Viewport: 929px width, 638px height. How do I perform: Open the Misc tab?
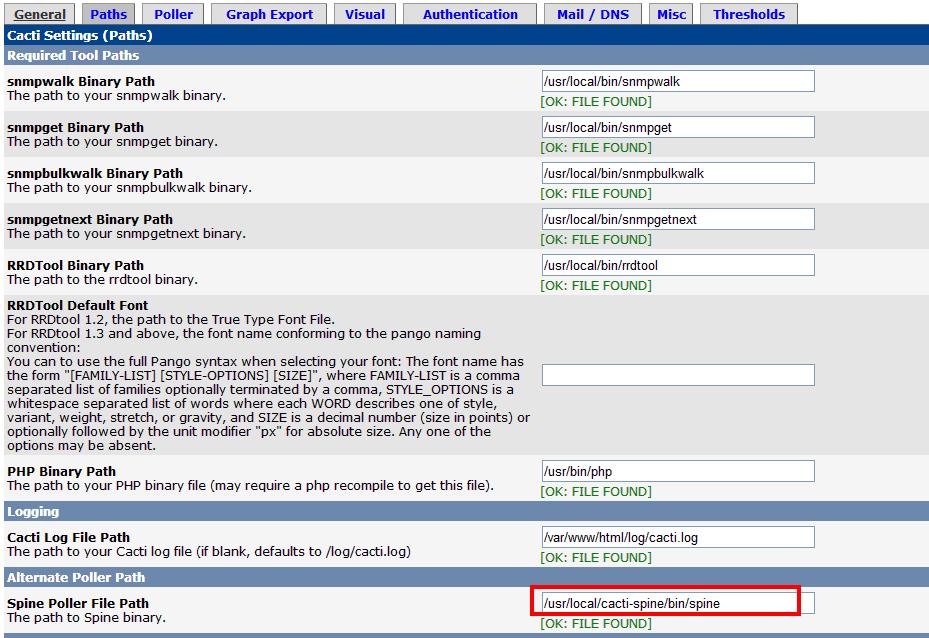tap(671, 14)
